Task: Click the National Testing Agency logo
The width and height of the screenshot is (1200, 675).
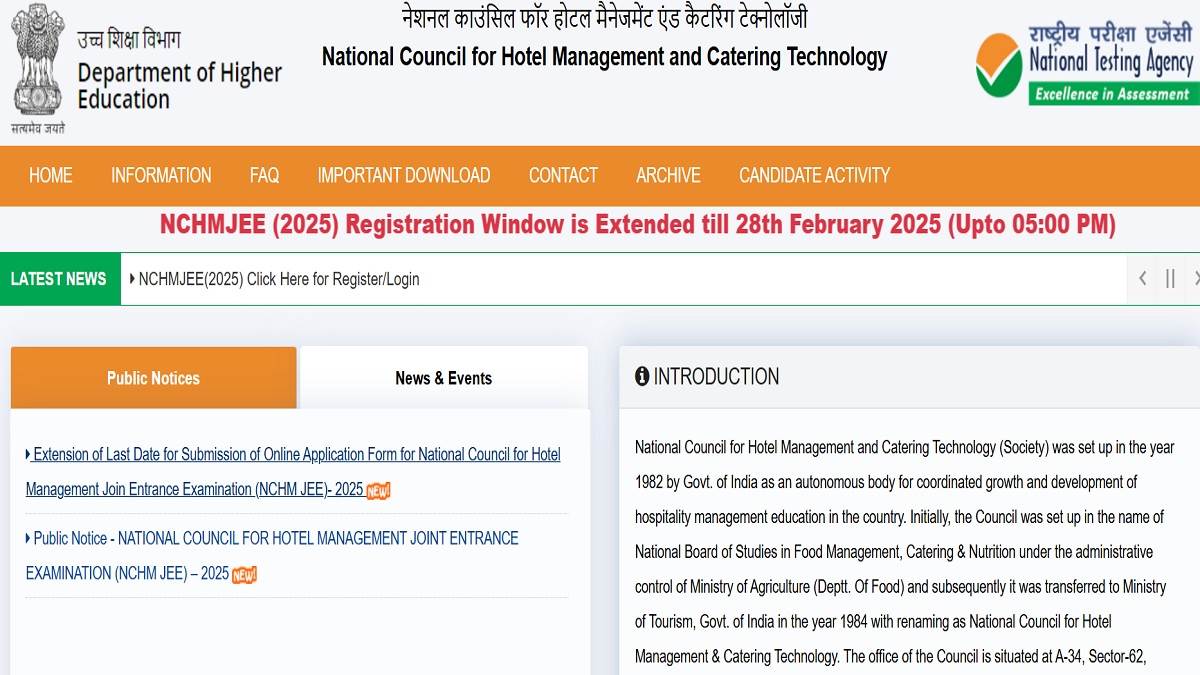Action: pyautogui.click(x=1085, y=64)
